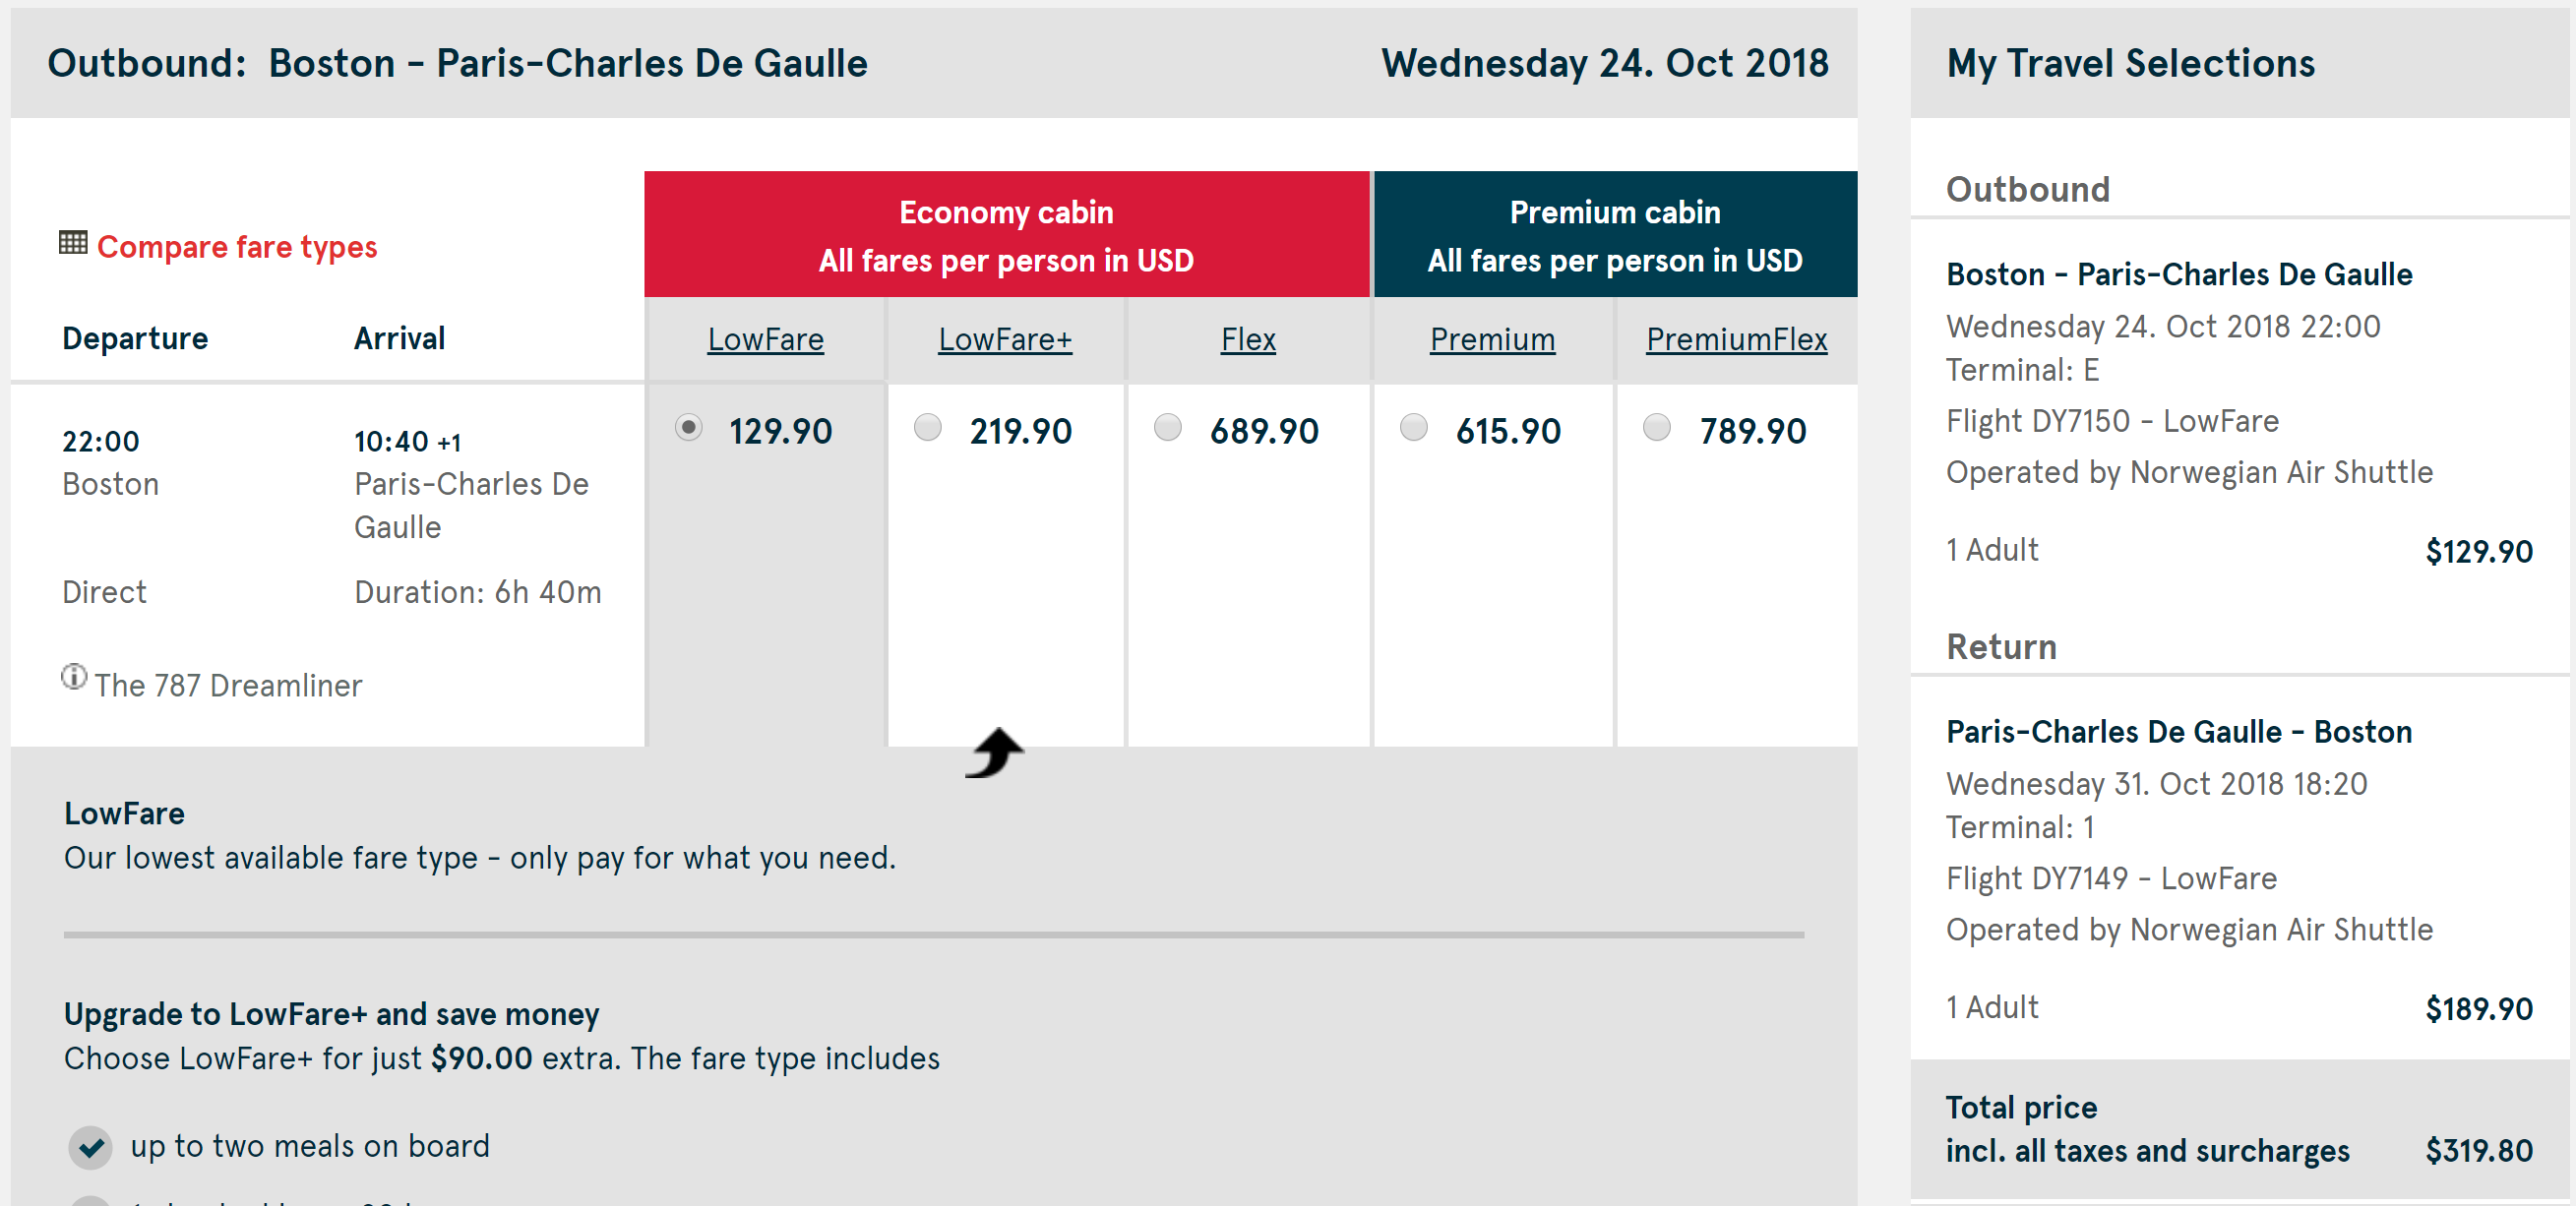Click the Total price $319.80 amount
The width and height of the screenshot is (2576, 1206).
[x=2478, y=1151]
